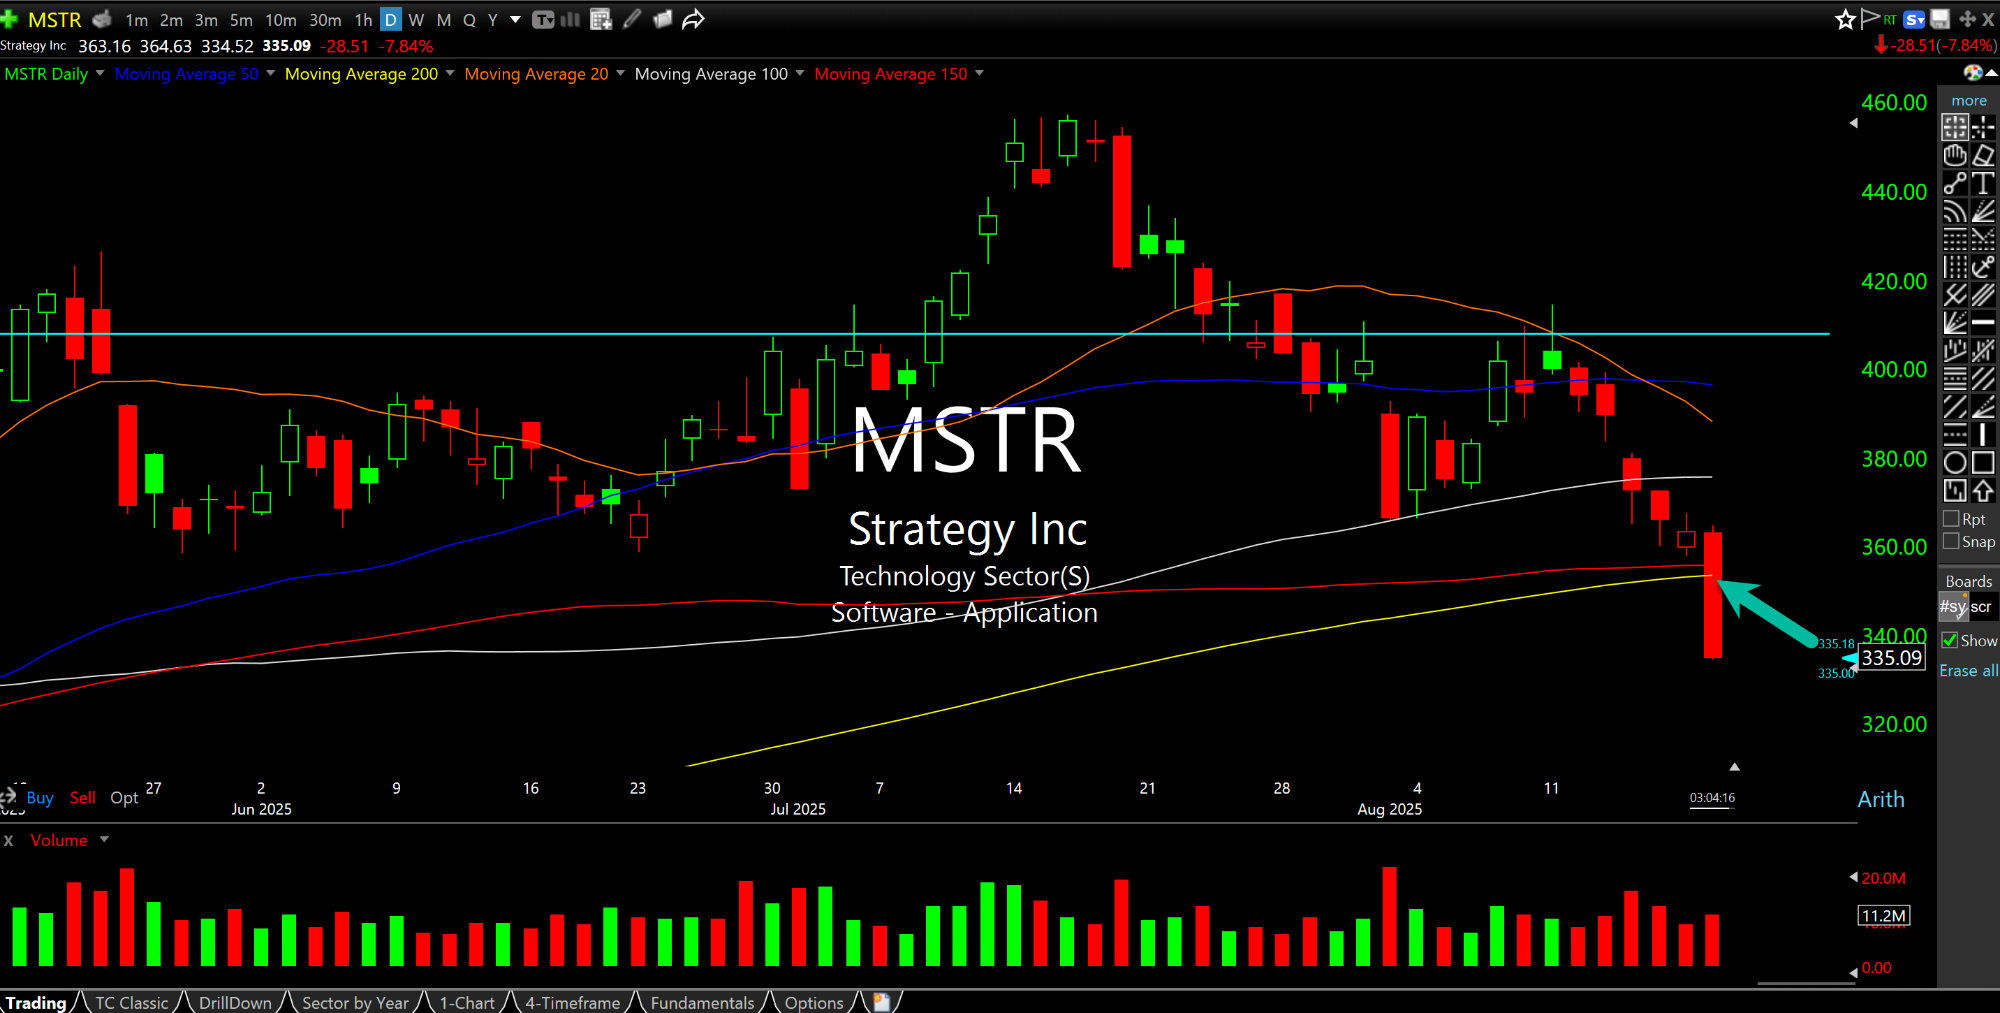The image size is (2000, 1013).
Task: Click the more drawing tools link
Action: pyautogui.click(x=1969, y=100)
